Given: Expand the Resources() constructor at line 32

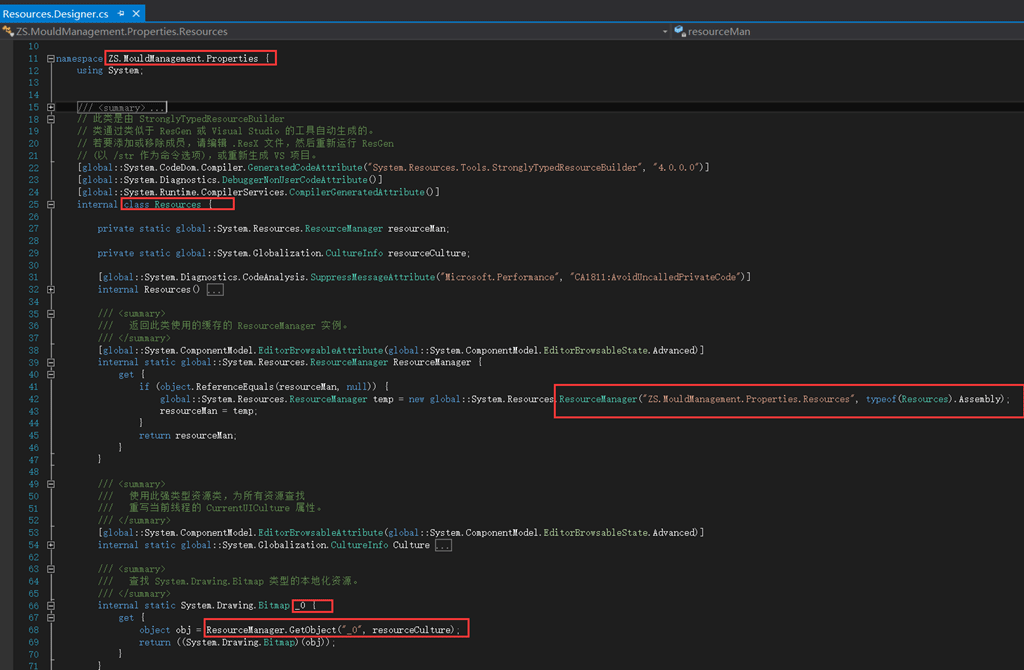Looking at the screenshot, I should pyautogui.click(x=51, y=289).
